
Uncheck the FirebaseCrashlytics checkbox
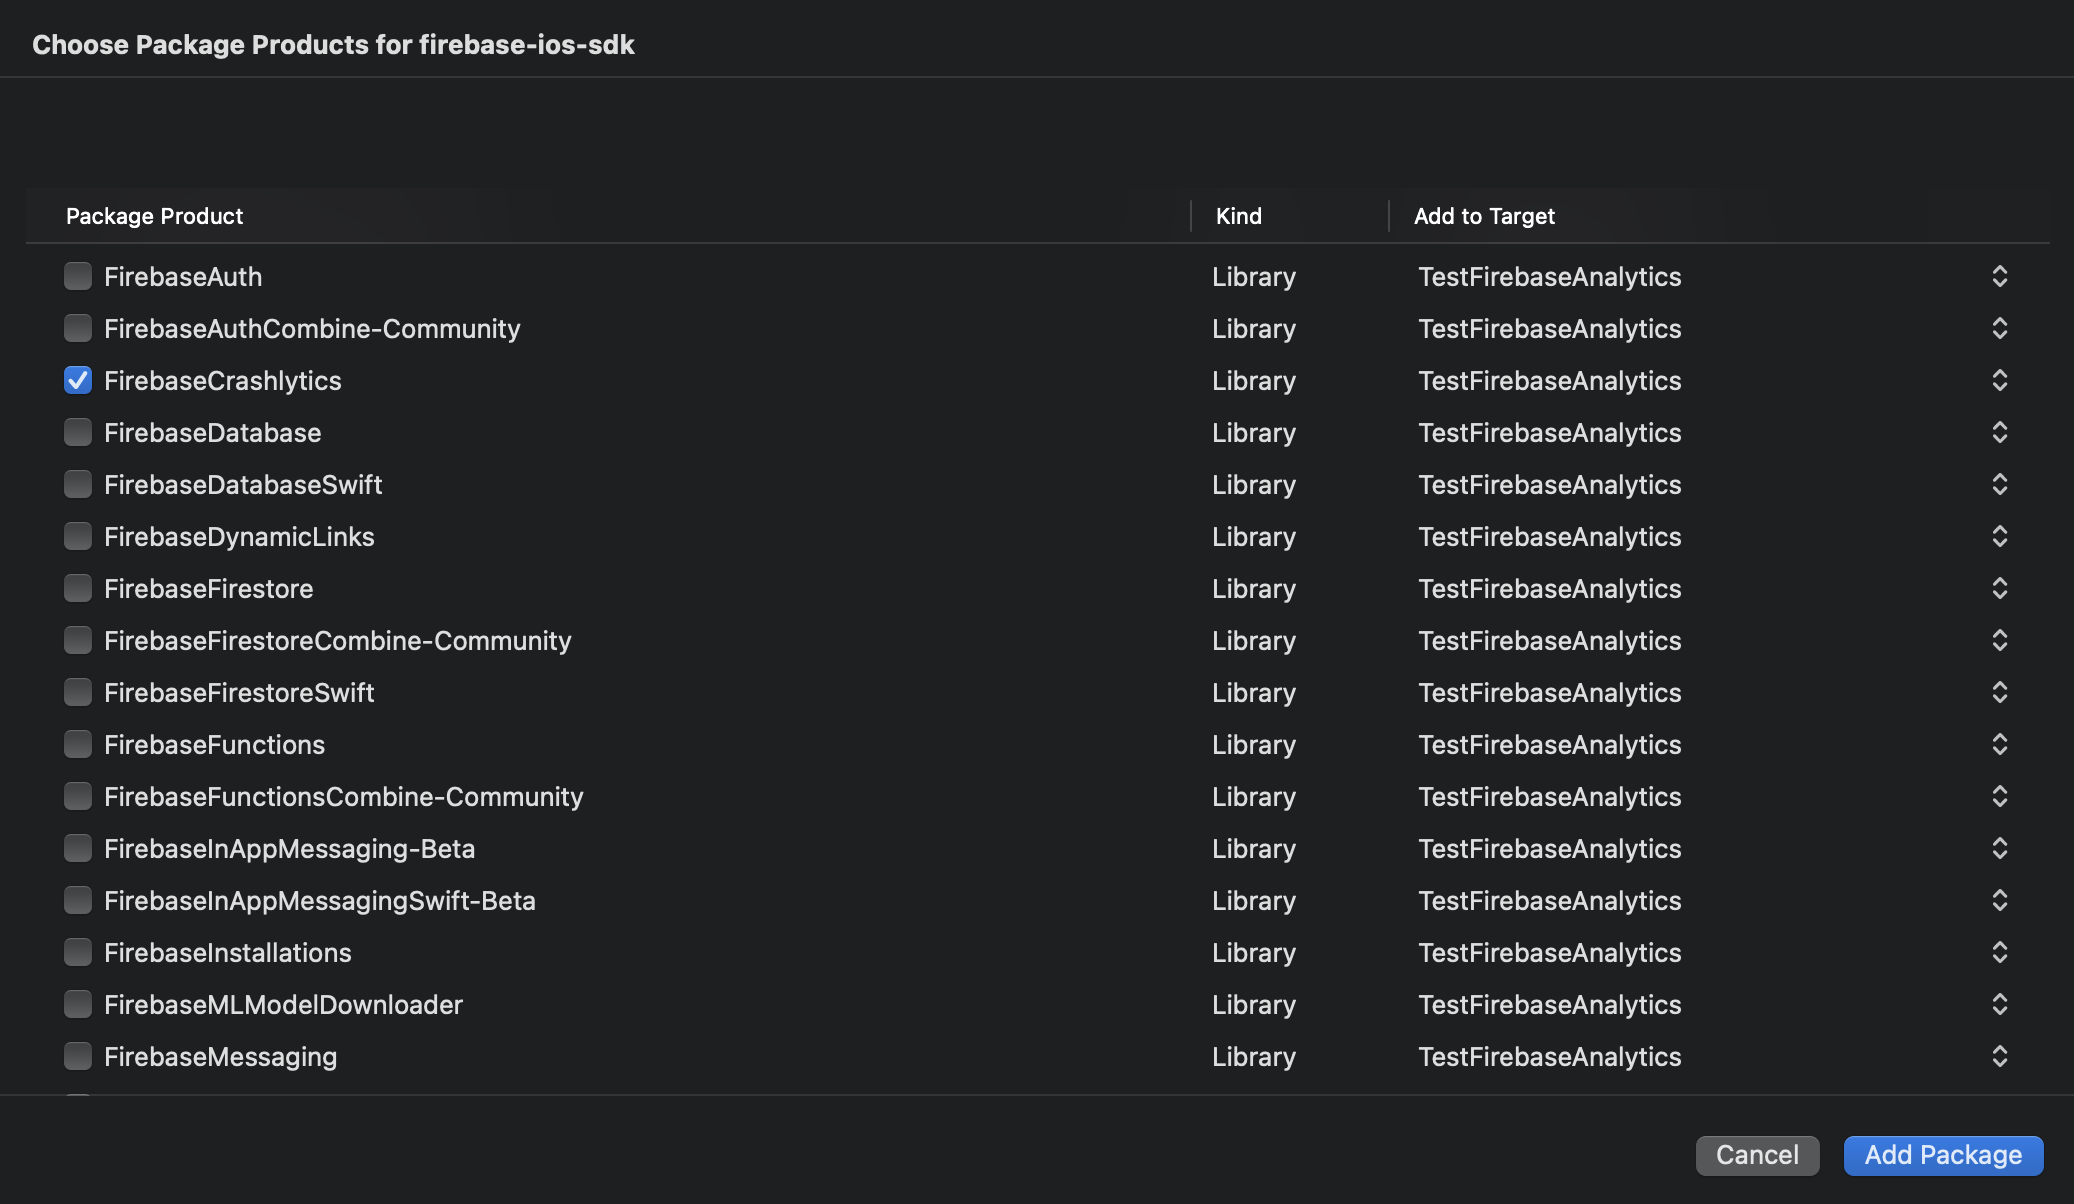pyautogui.click(x=78, y=380)
